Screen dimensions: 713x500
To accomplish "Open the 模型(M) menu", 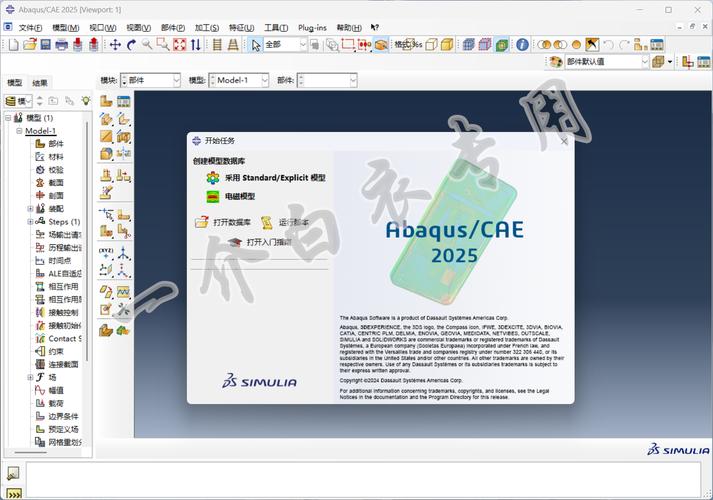I will [x=66, y=28].
